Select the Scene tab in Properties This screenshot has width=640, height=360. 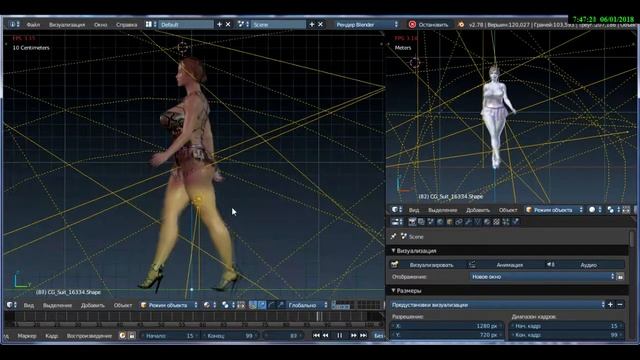click(431, 222)
